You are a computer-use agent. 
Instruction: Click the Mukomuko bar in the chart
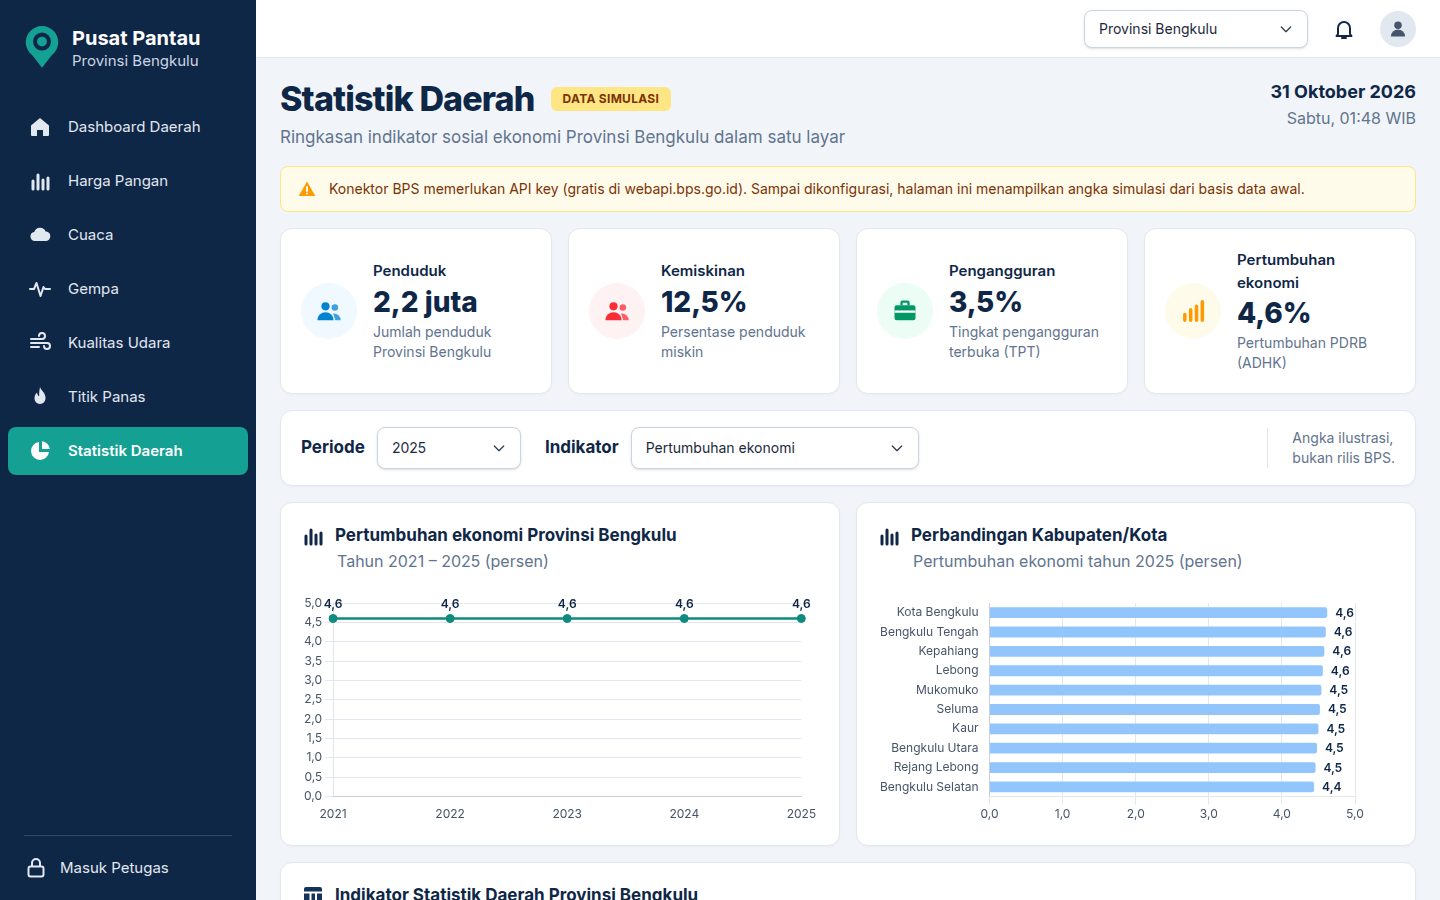(1155, 690)
